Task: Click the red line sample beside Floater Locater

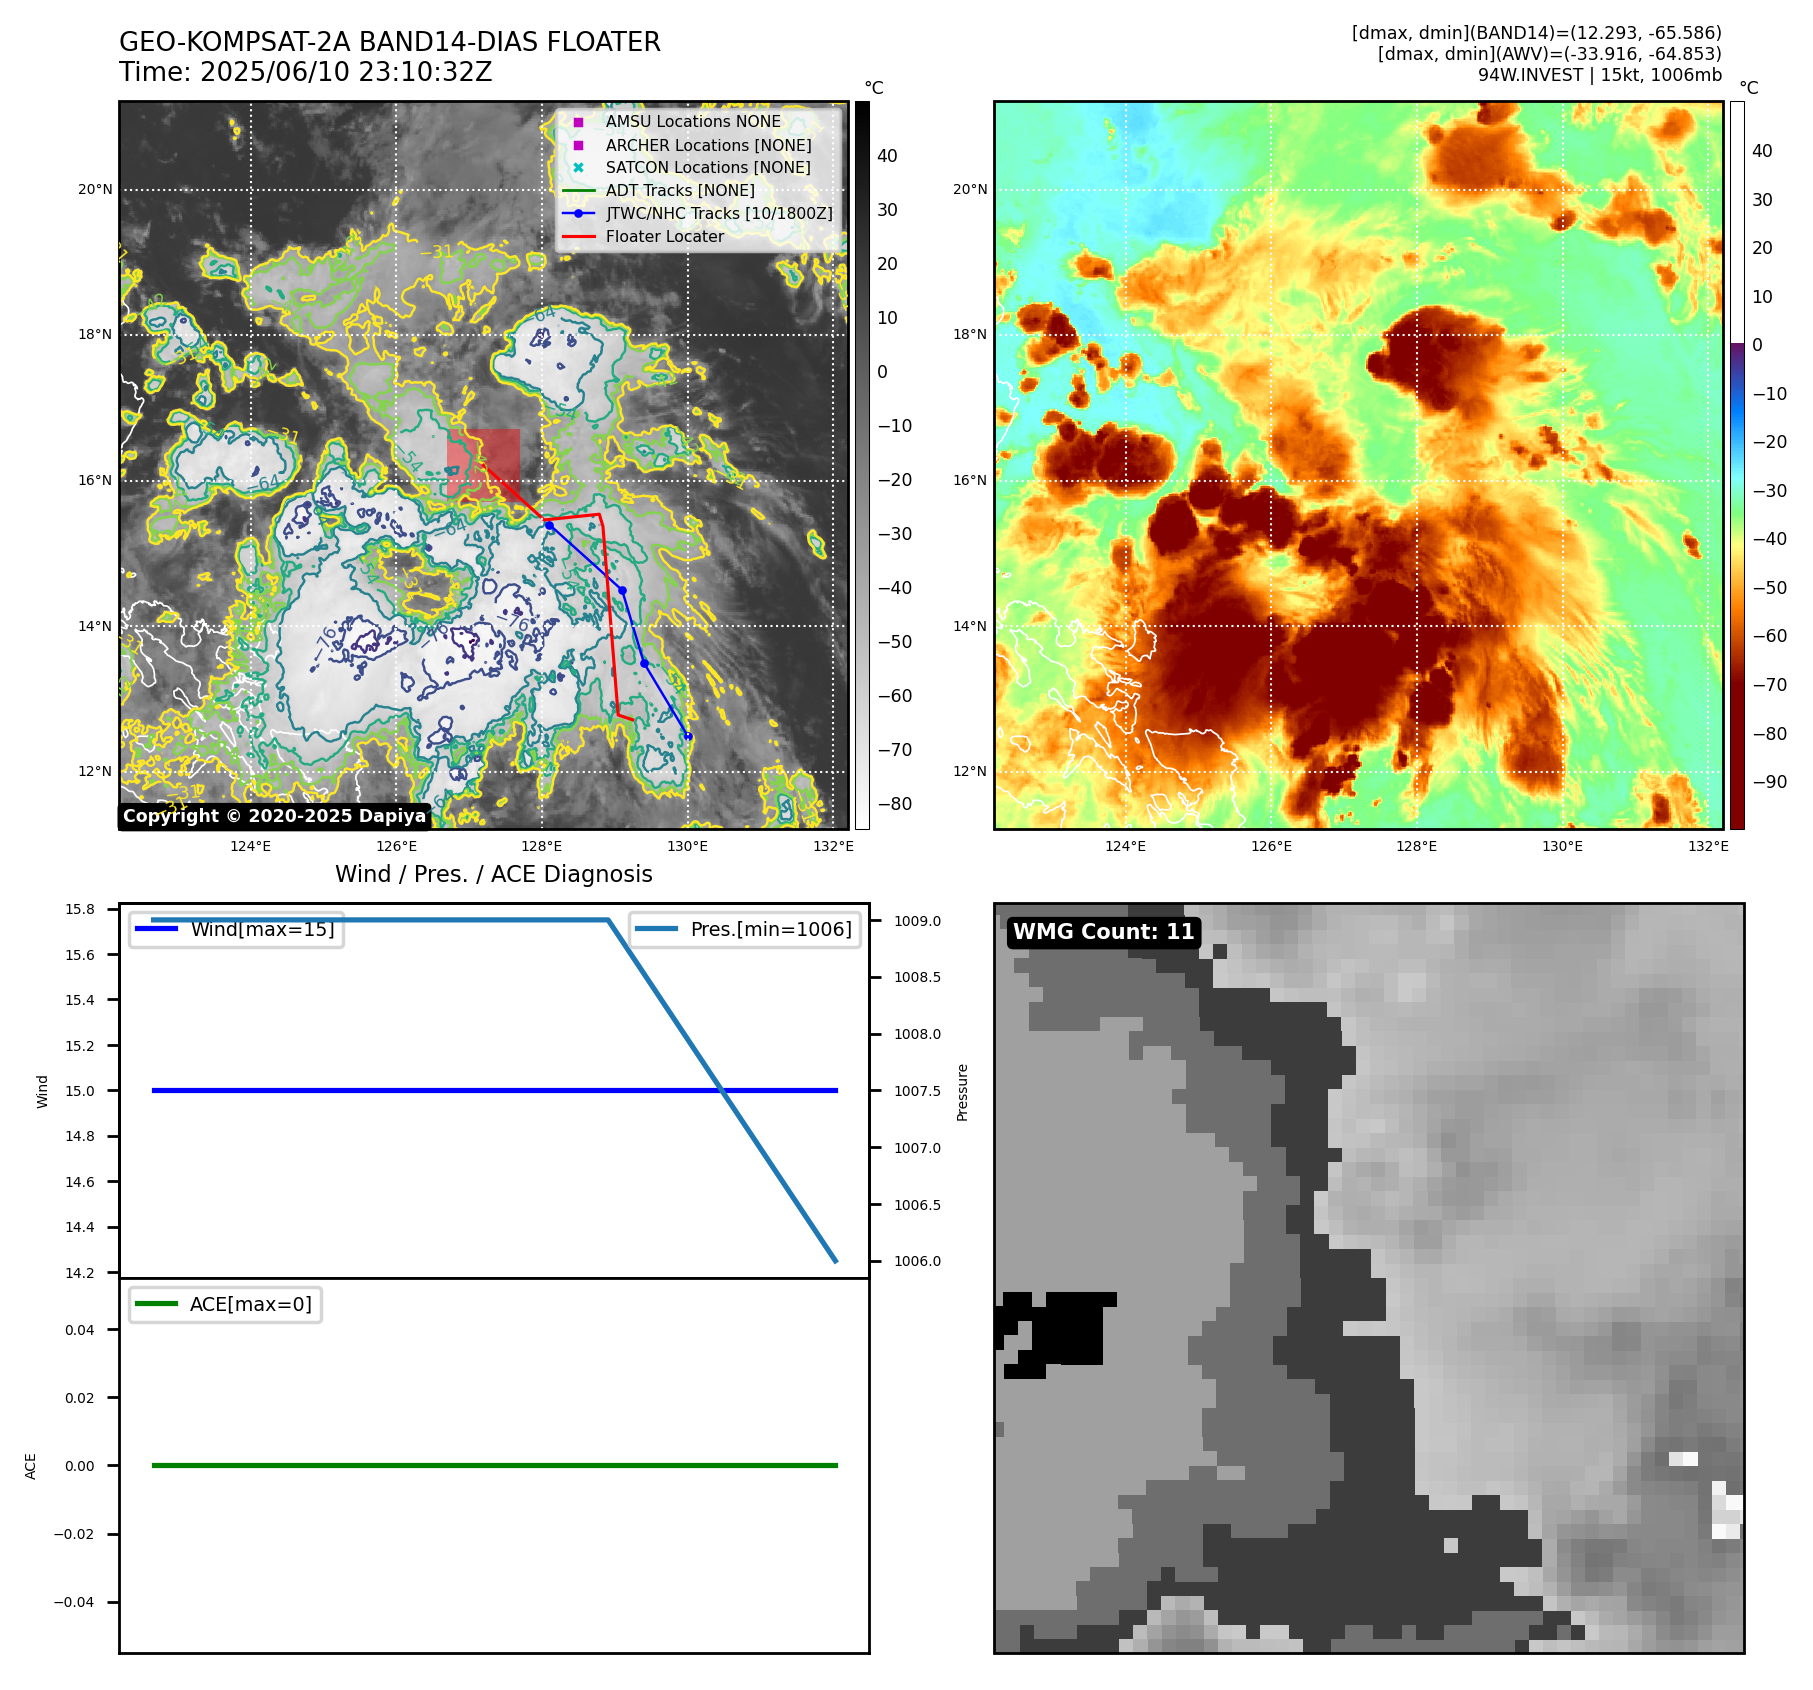Action: point(578,236)
